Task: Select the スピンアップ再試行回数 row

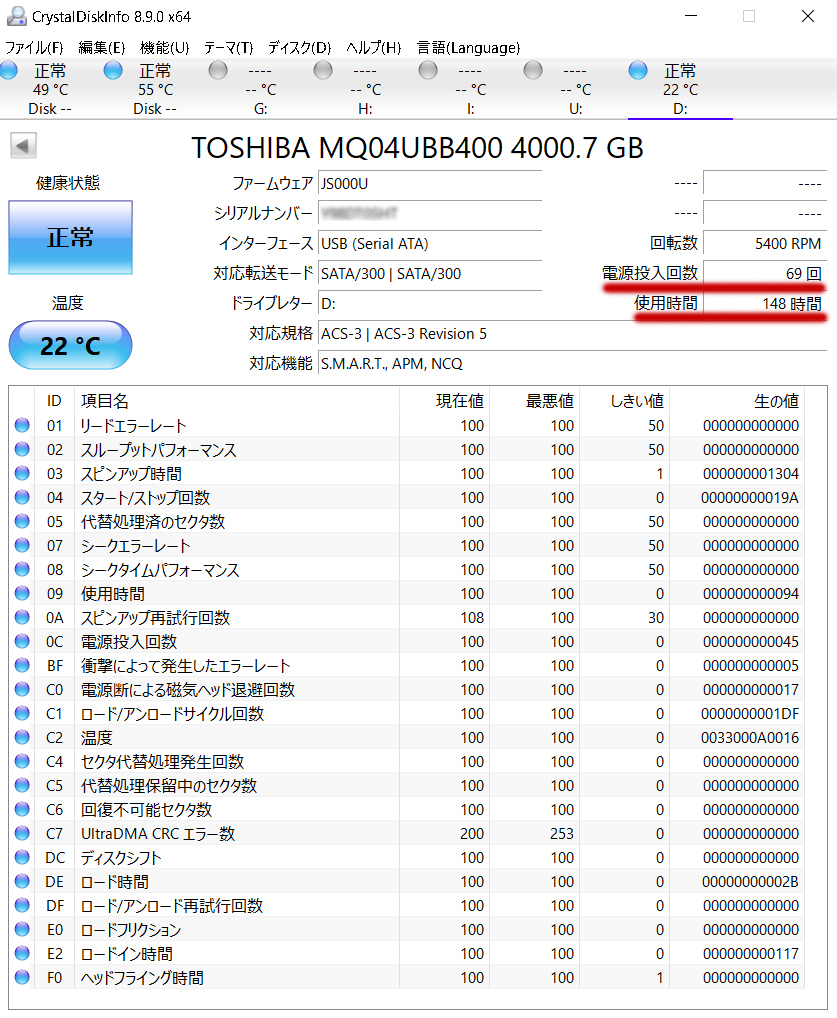Action: click(x=407, y=617)
